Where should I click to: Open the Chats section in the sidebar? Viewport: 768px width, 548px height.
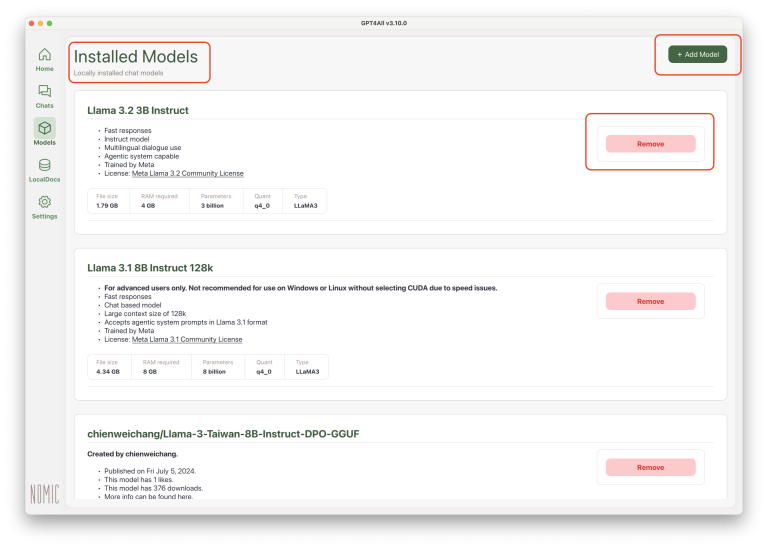coord(44,96)
